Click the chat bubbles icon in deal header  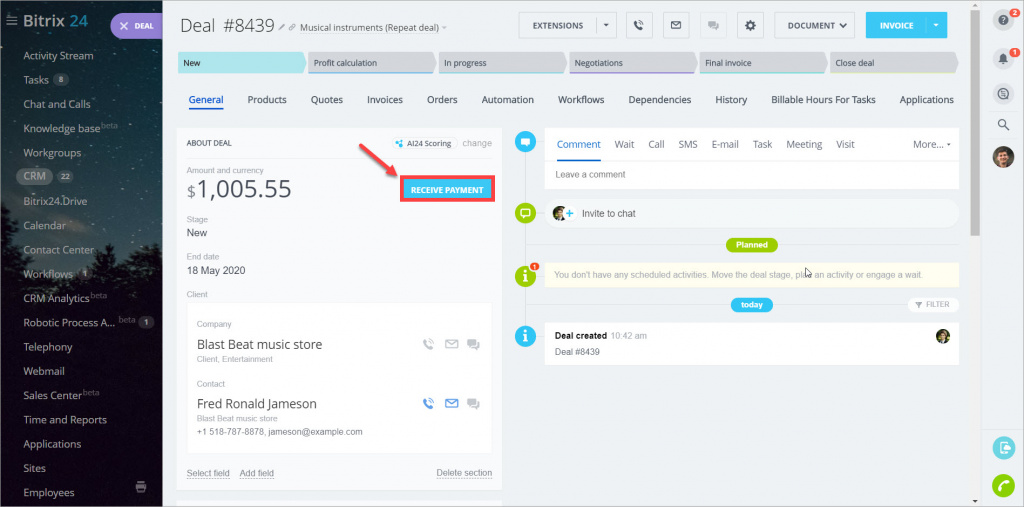[713, 25]
